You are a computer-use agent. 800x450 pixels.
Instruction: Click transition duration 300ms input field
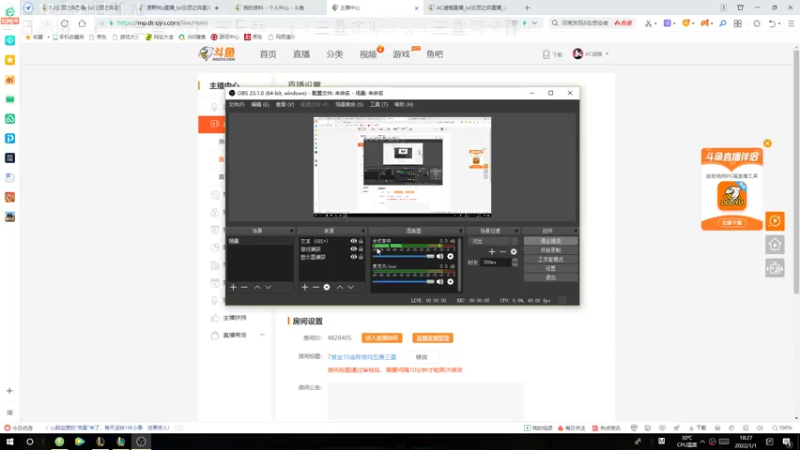pos(496,262)
